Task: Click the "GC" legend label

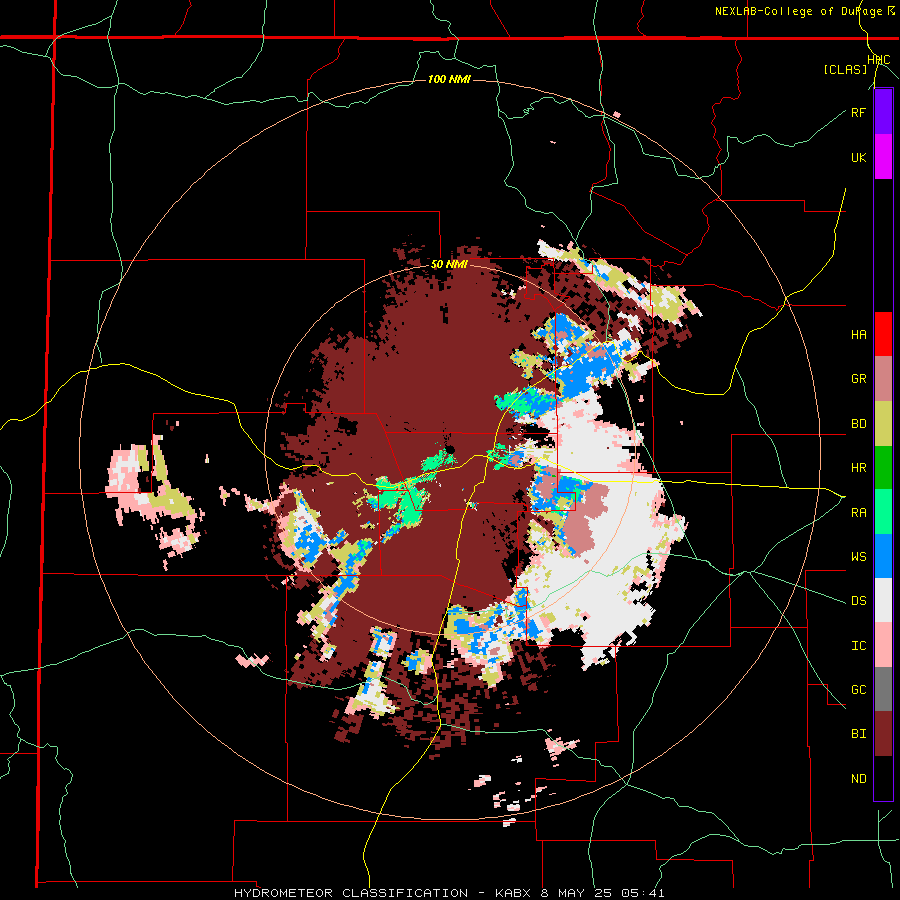Action: pyautogui.click(x=858, y=690)
